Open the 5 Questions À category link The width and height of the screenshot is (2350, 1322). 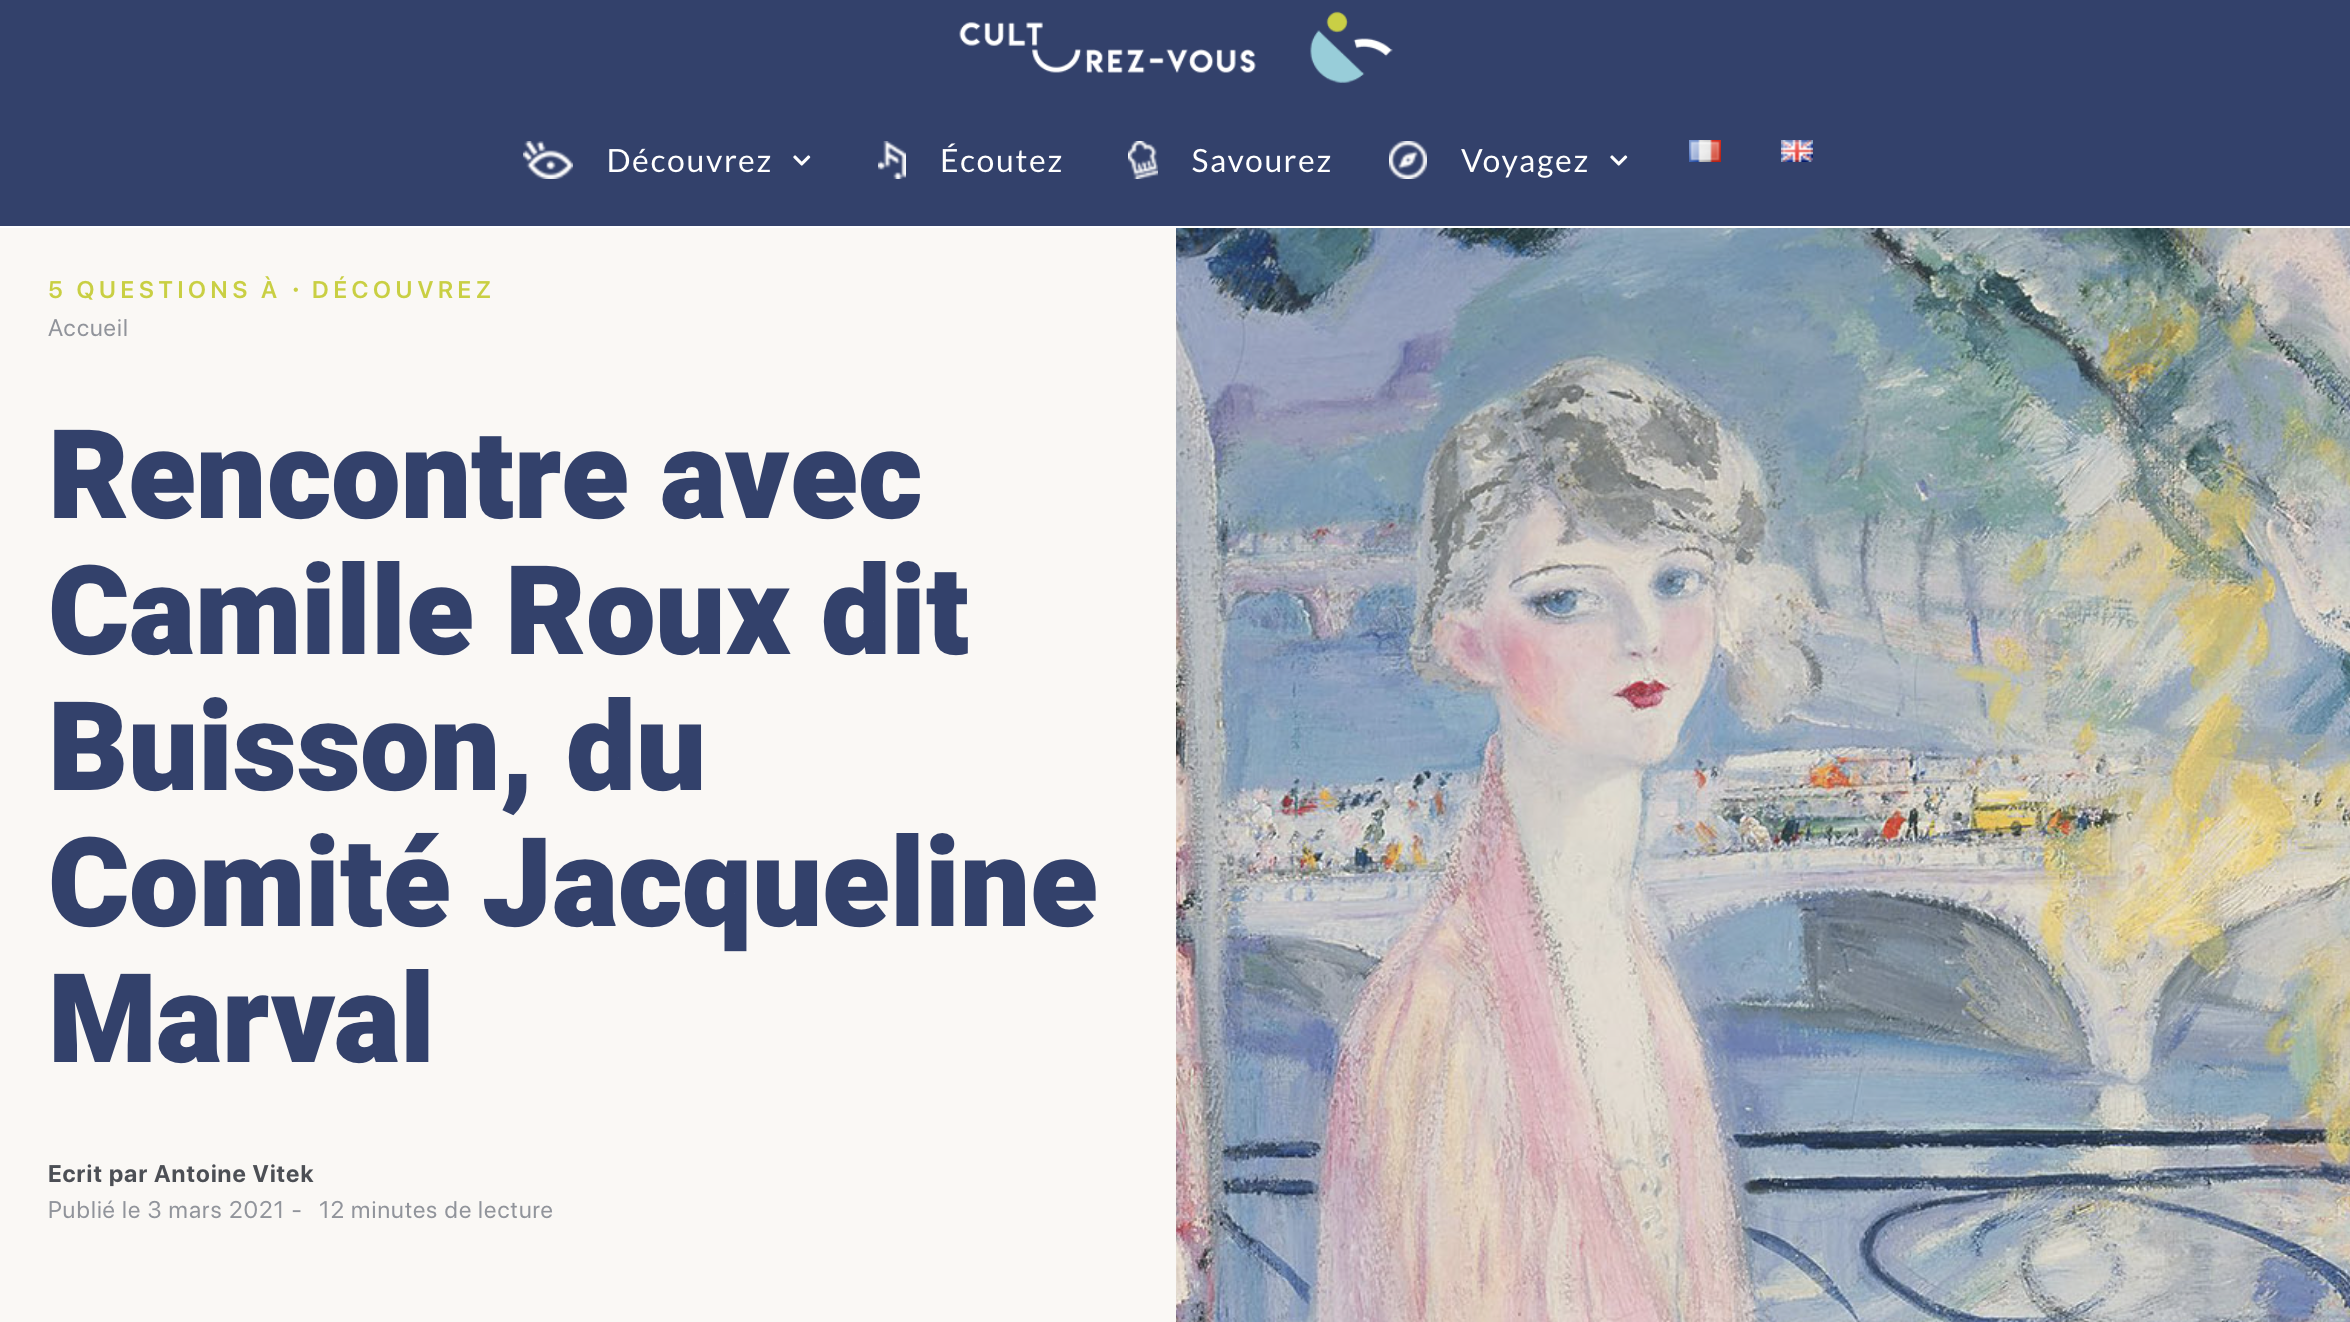pos(163,290)
